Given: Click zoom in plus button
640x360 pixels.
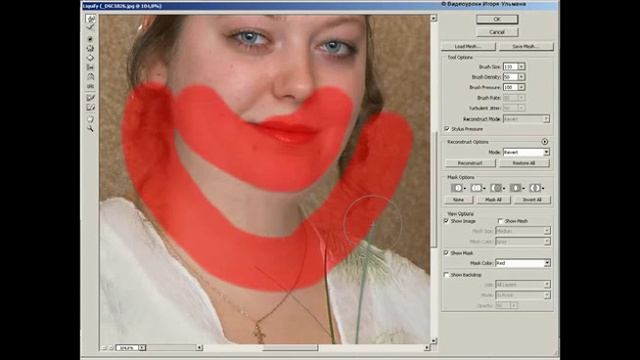Looking at the screenshot, I should pyautogui.click(x=111, y=348).
